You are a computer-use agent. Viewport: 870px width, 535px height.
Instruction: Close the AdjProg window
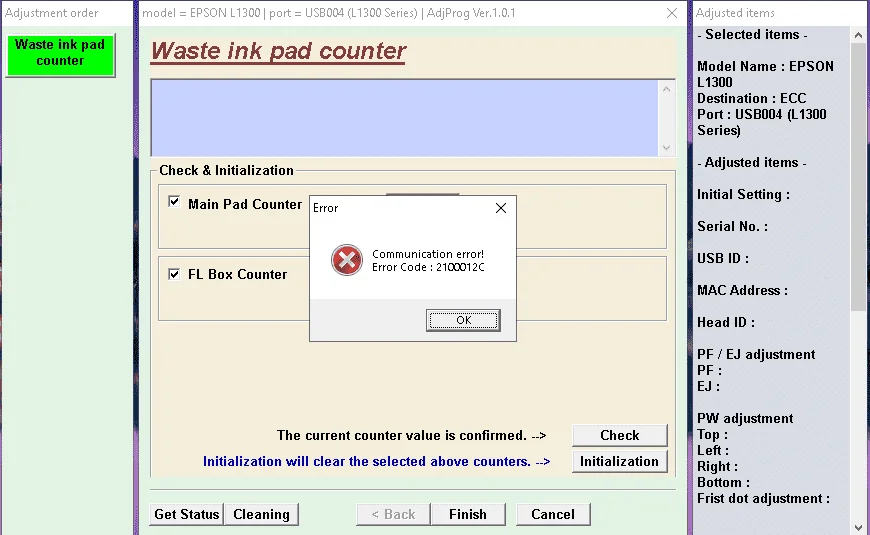pyautogui.click(x=671, y=13)
